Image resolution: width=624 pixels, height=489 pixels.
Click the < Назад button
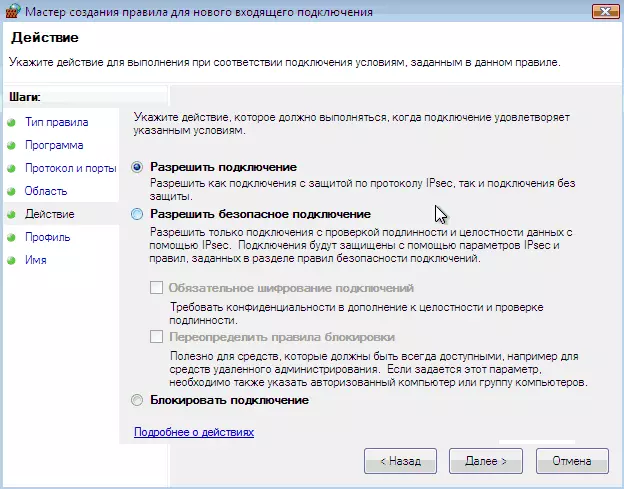tap(400, 461)
